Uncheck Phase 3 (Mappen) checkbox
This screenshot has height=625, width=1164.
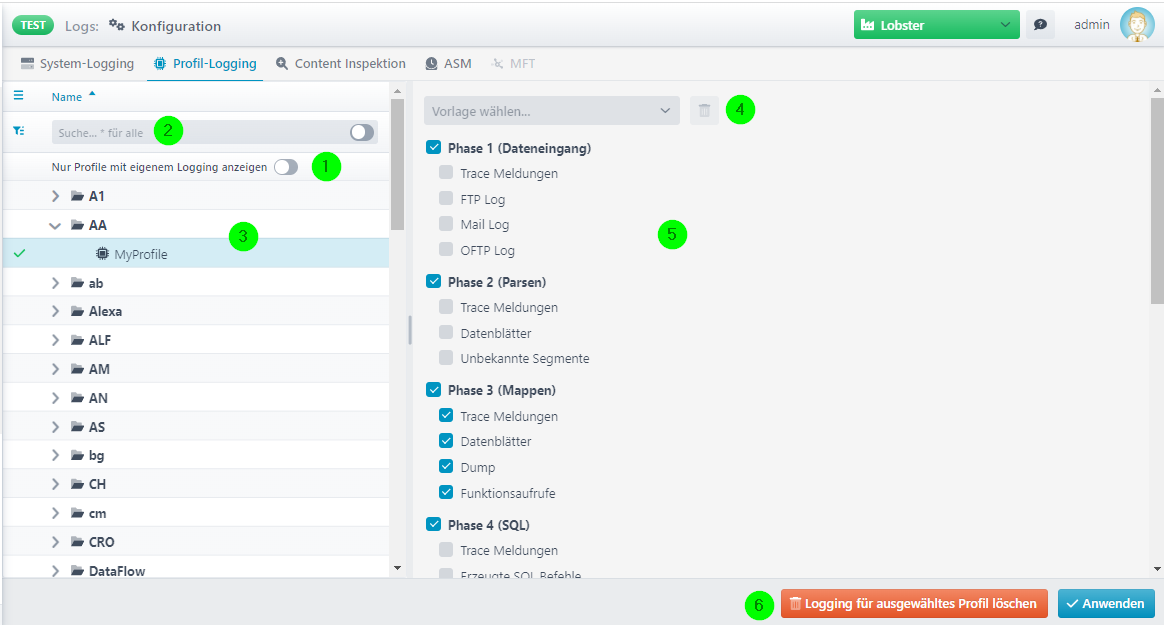tap(434, 389)
